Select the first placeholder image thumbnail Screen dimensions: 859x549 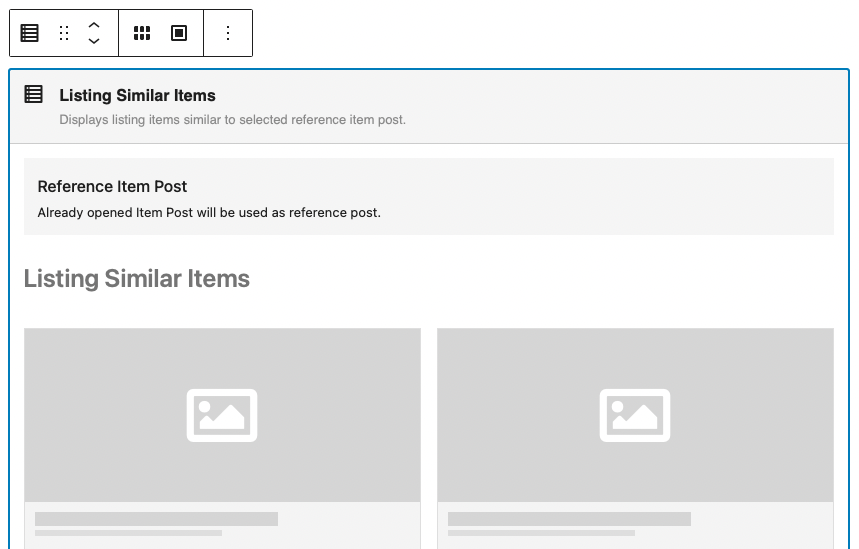(222, 415)
